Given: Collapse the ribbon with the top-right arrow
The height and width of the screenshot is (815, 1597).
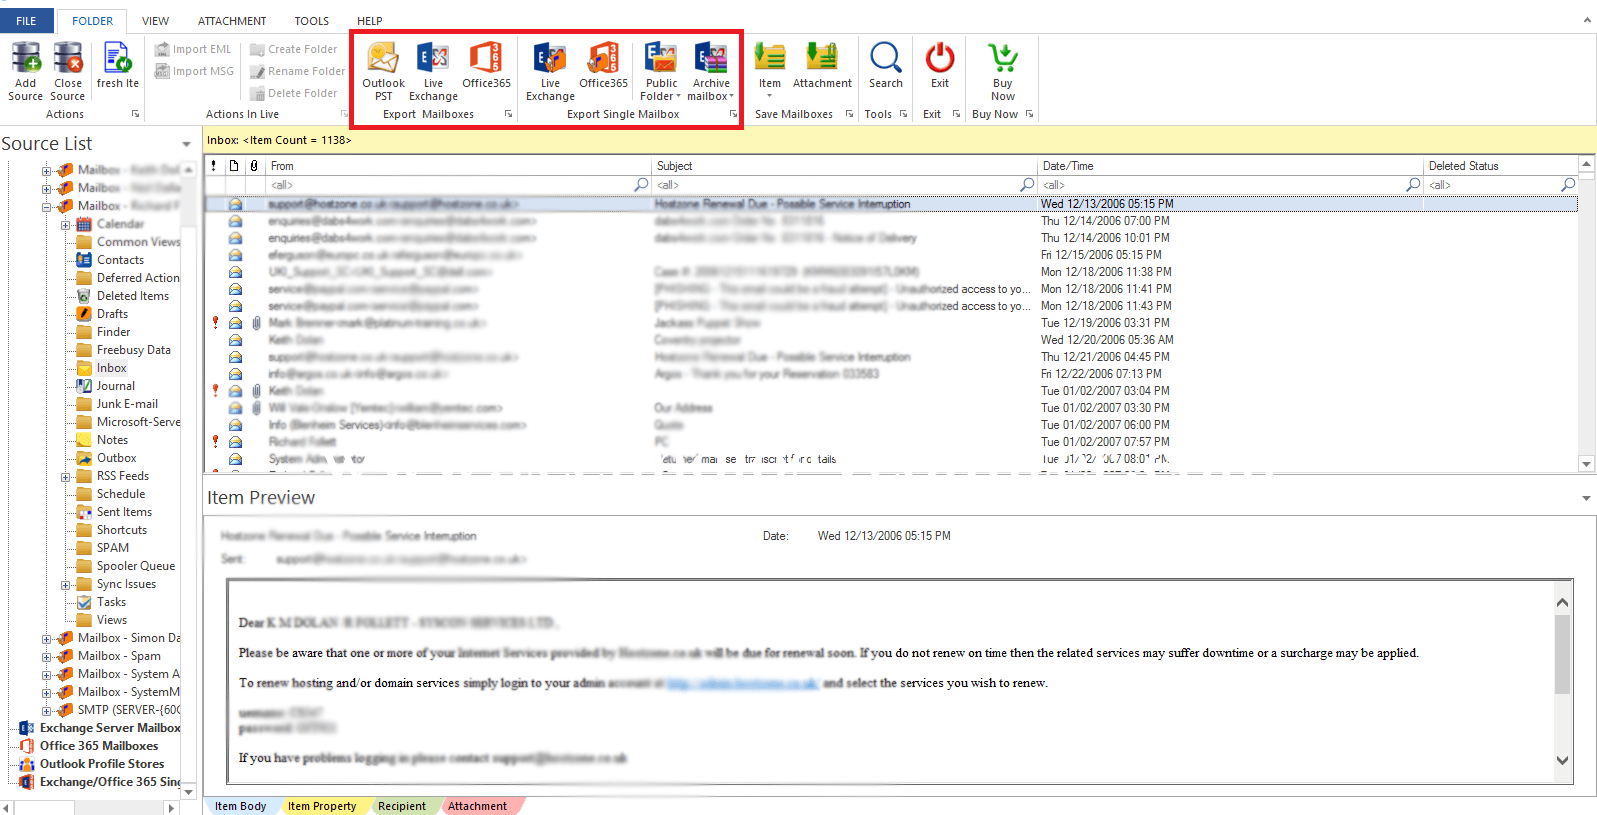Looking at the screenshot, I should pyautogui.click(x=1586, y=20).
